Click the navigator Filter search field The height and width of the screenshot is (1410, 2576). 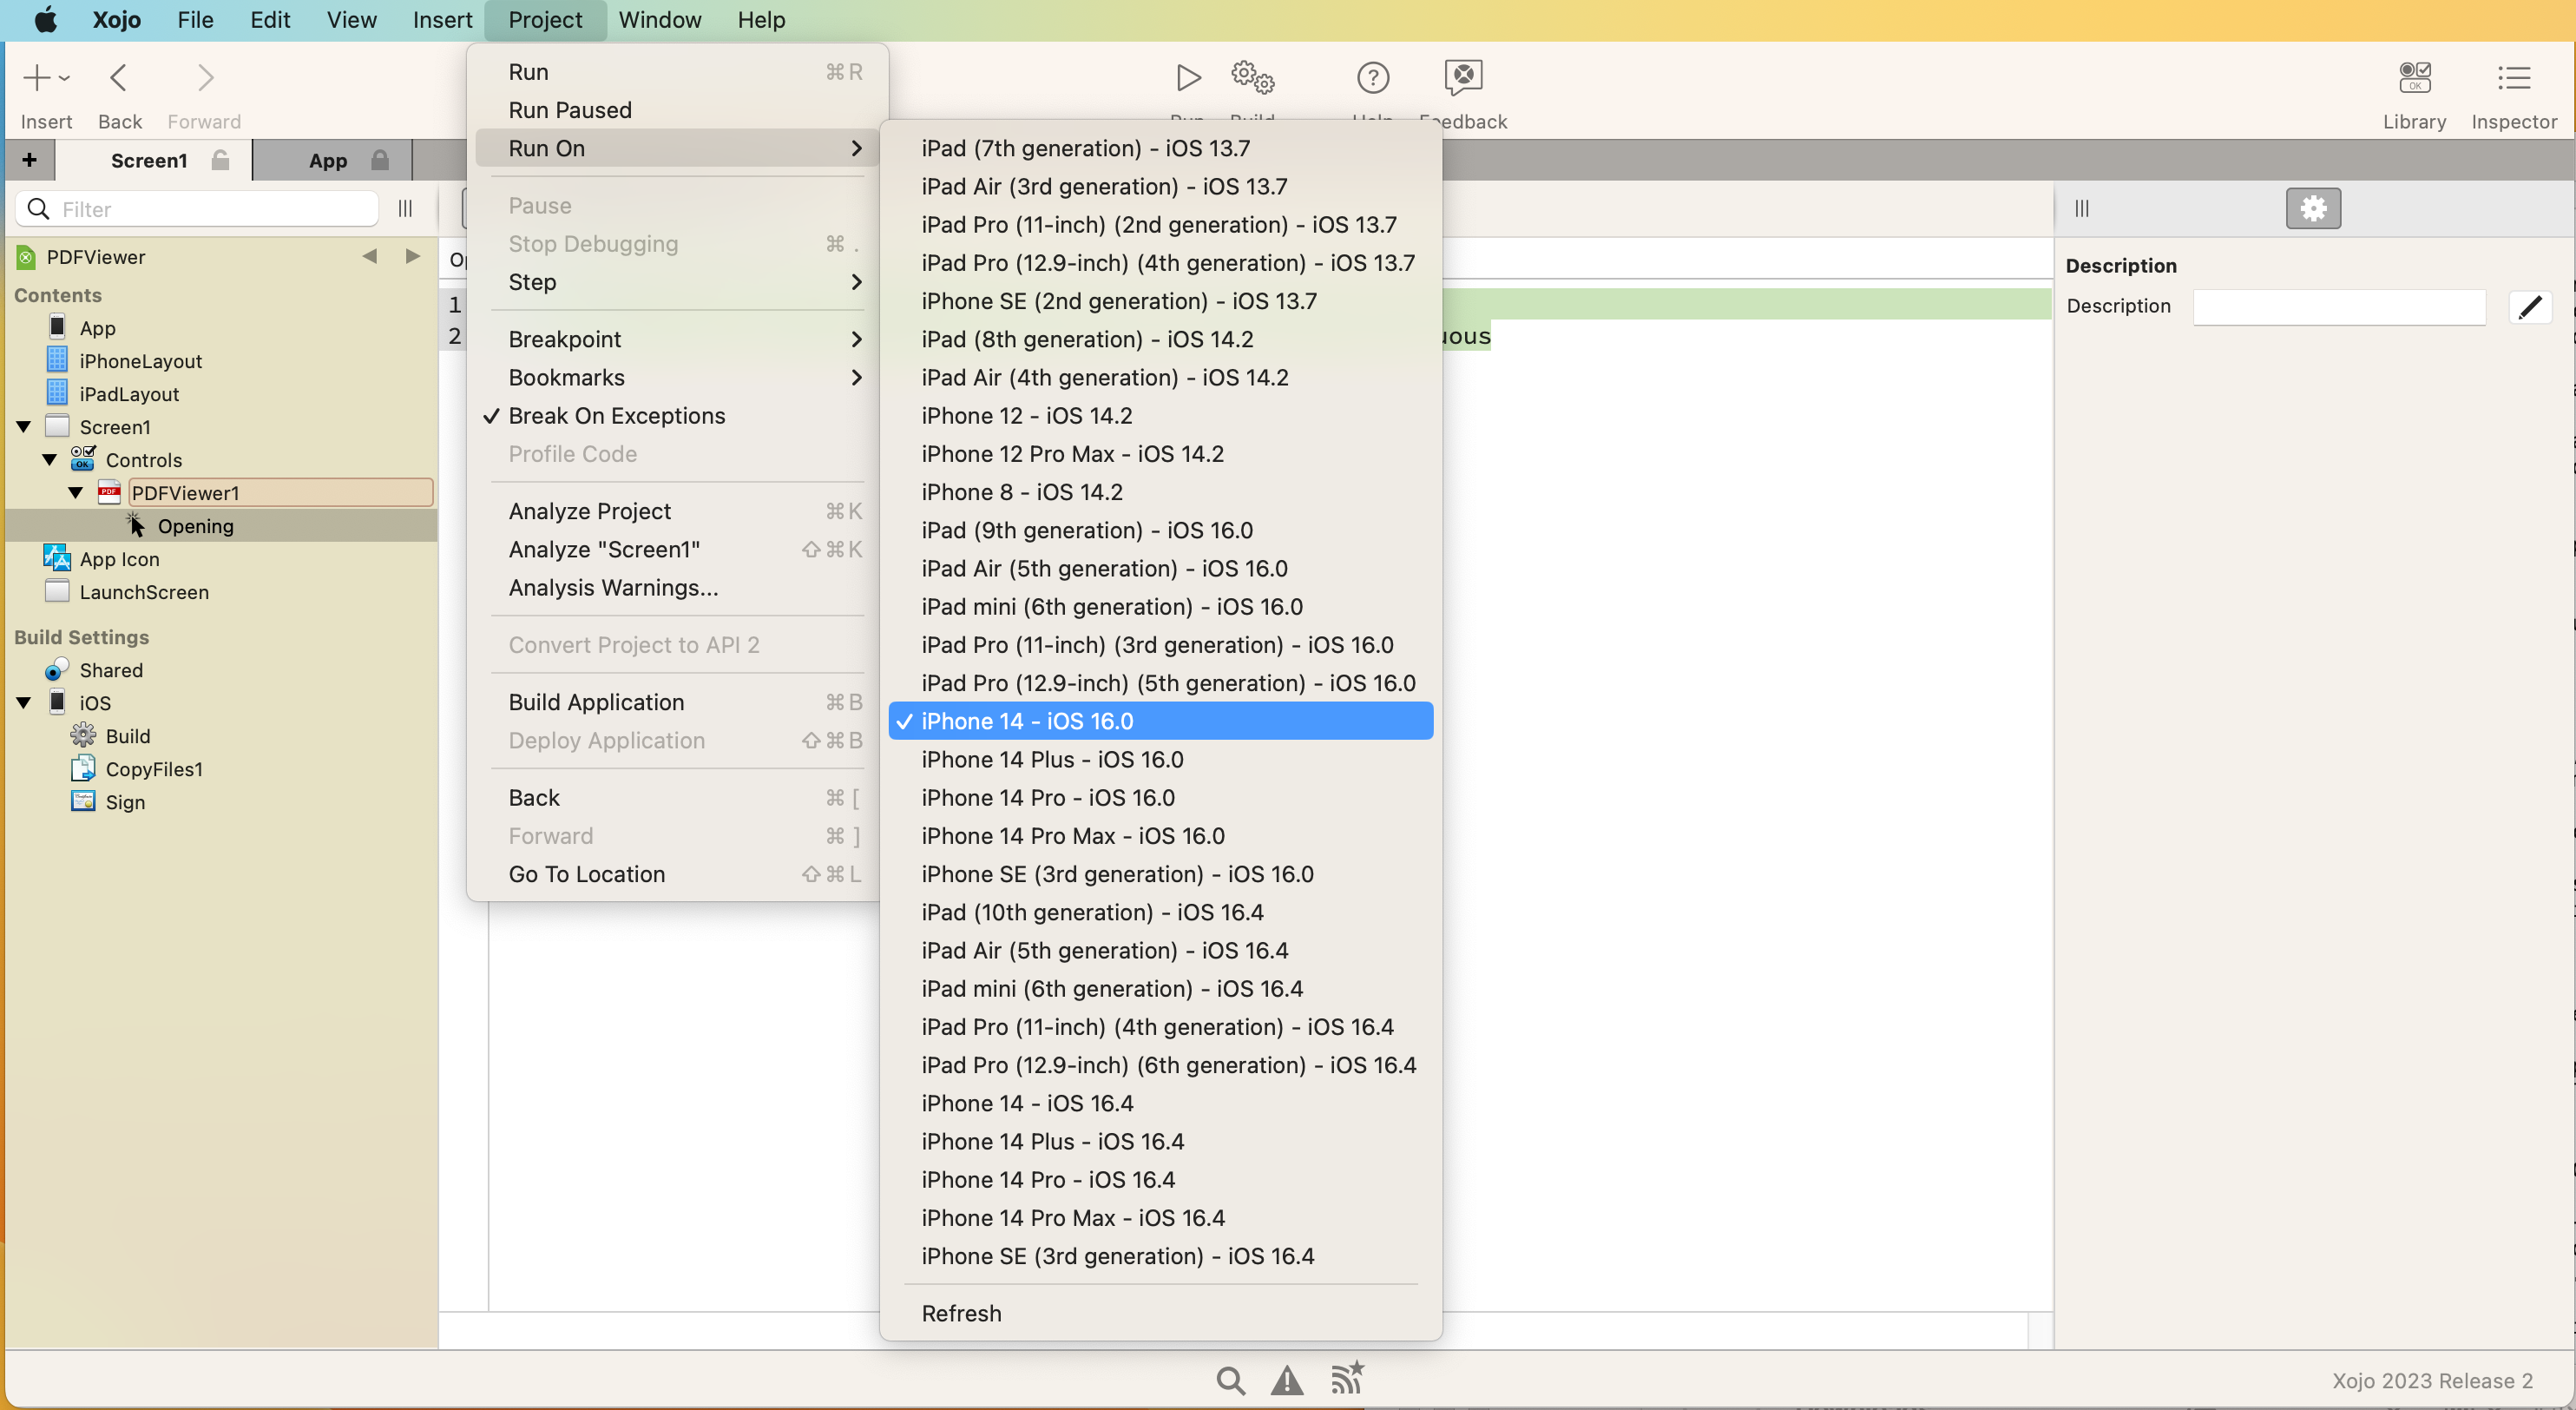[x=197, y=209]
